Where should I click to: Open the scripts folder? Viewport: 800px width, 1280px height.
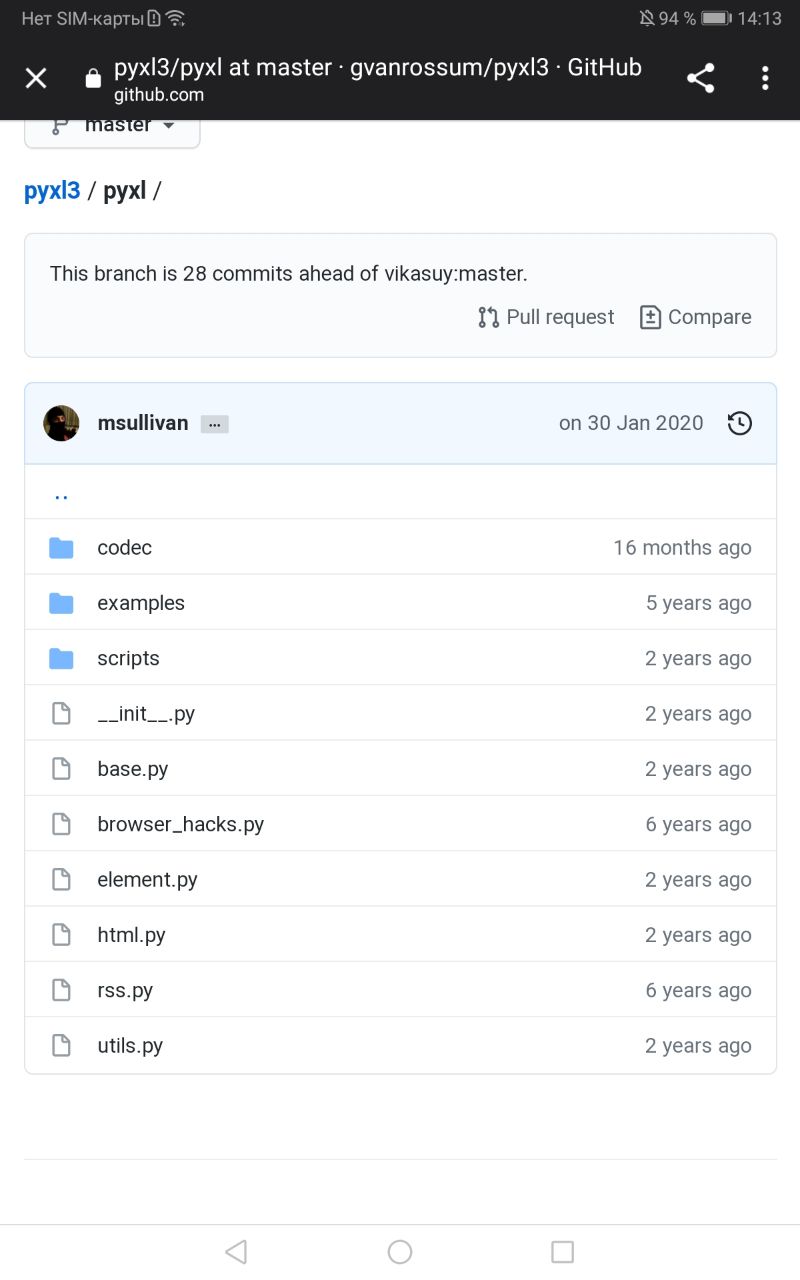(x=128, y=658)
